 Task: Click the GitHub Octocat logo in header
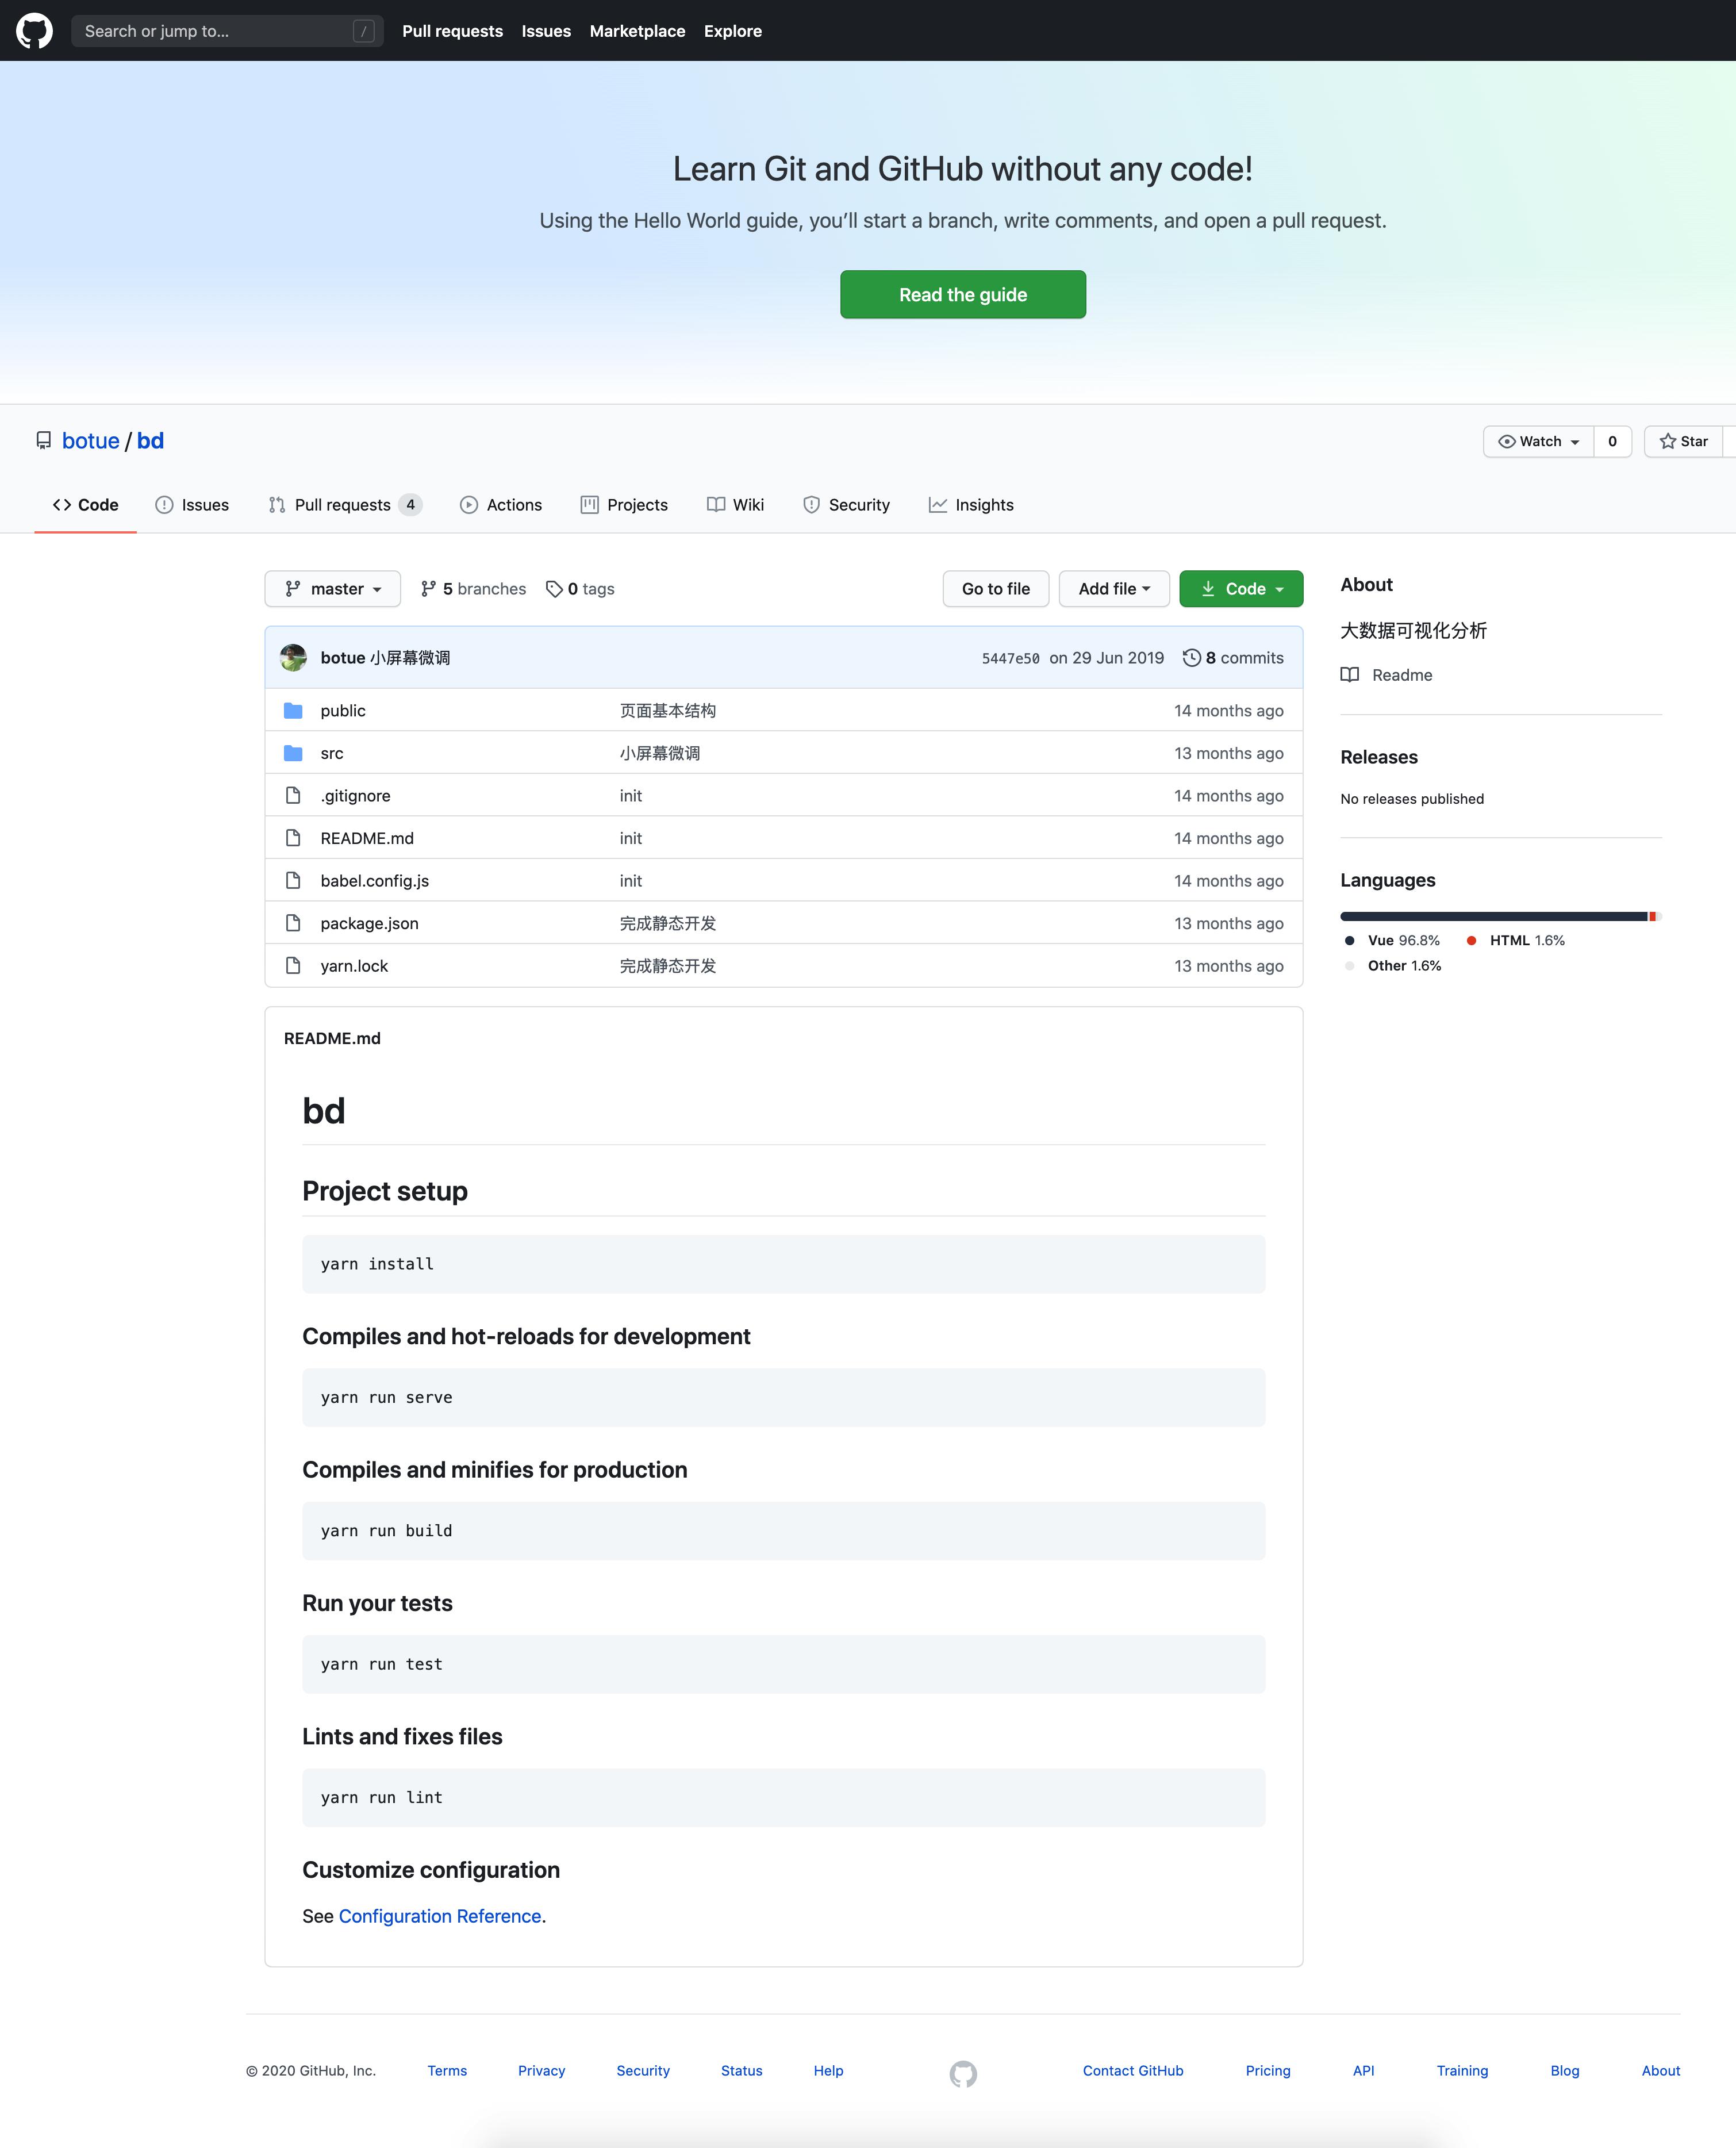pyautogui.click(x=35, y=31)
